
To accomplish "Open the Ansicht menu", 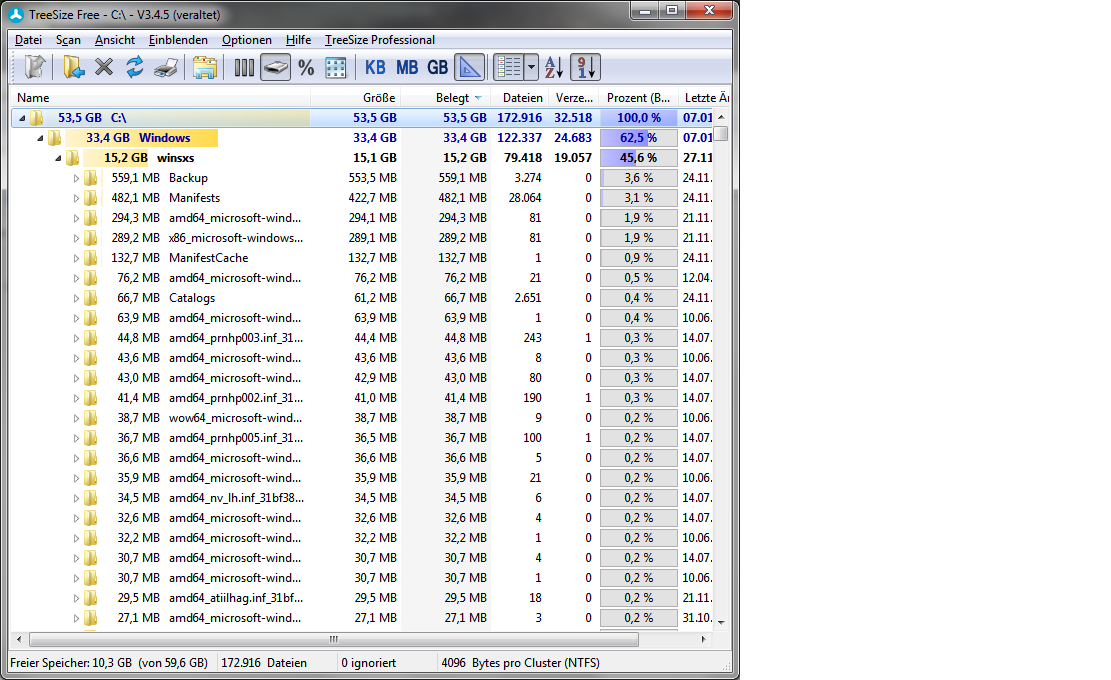I will [115, 40].
